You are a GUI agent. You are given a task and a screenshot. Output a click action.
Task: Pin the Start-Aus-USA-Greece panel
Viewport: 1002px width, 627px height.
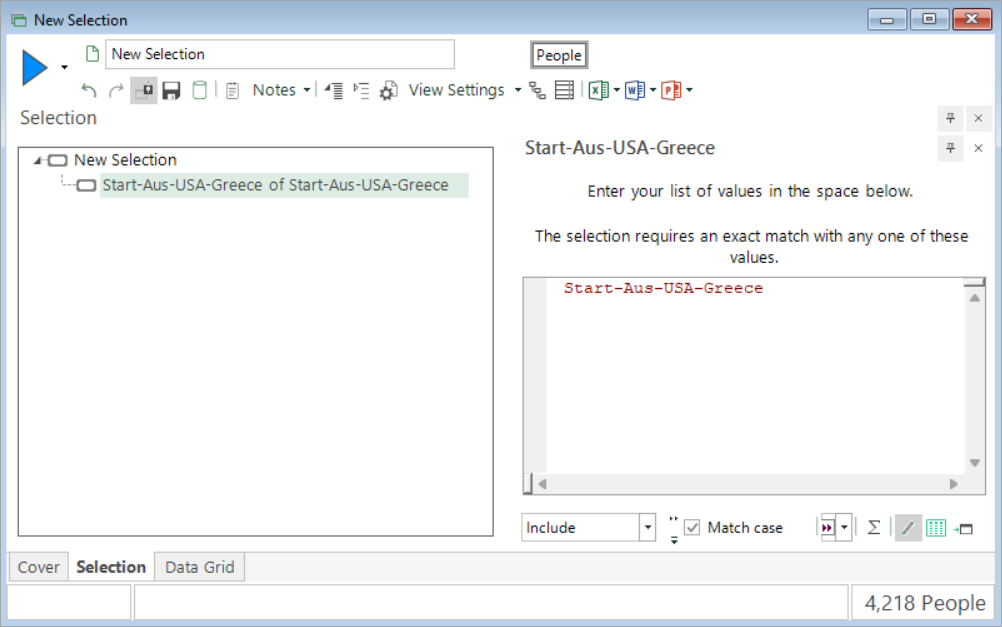point(950,148)
